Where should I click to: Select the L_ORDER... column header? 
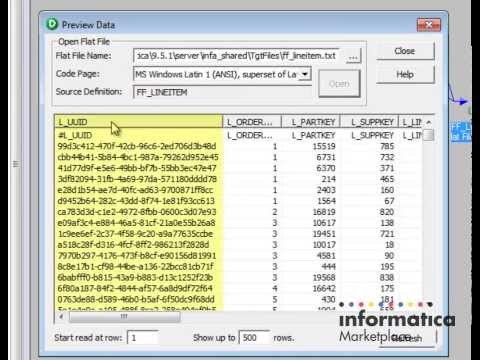252,122
